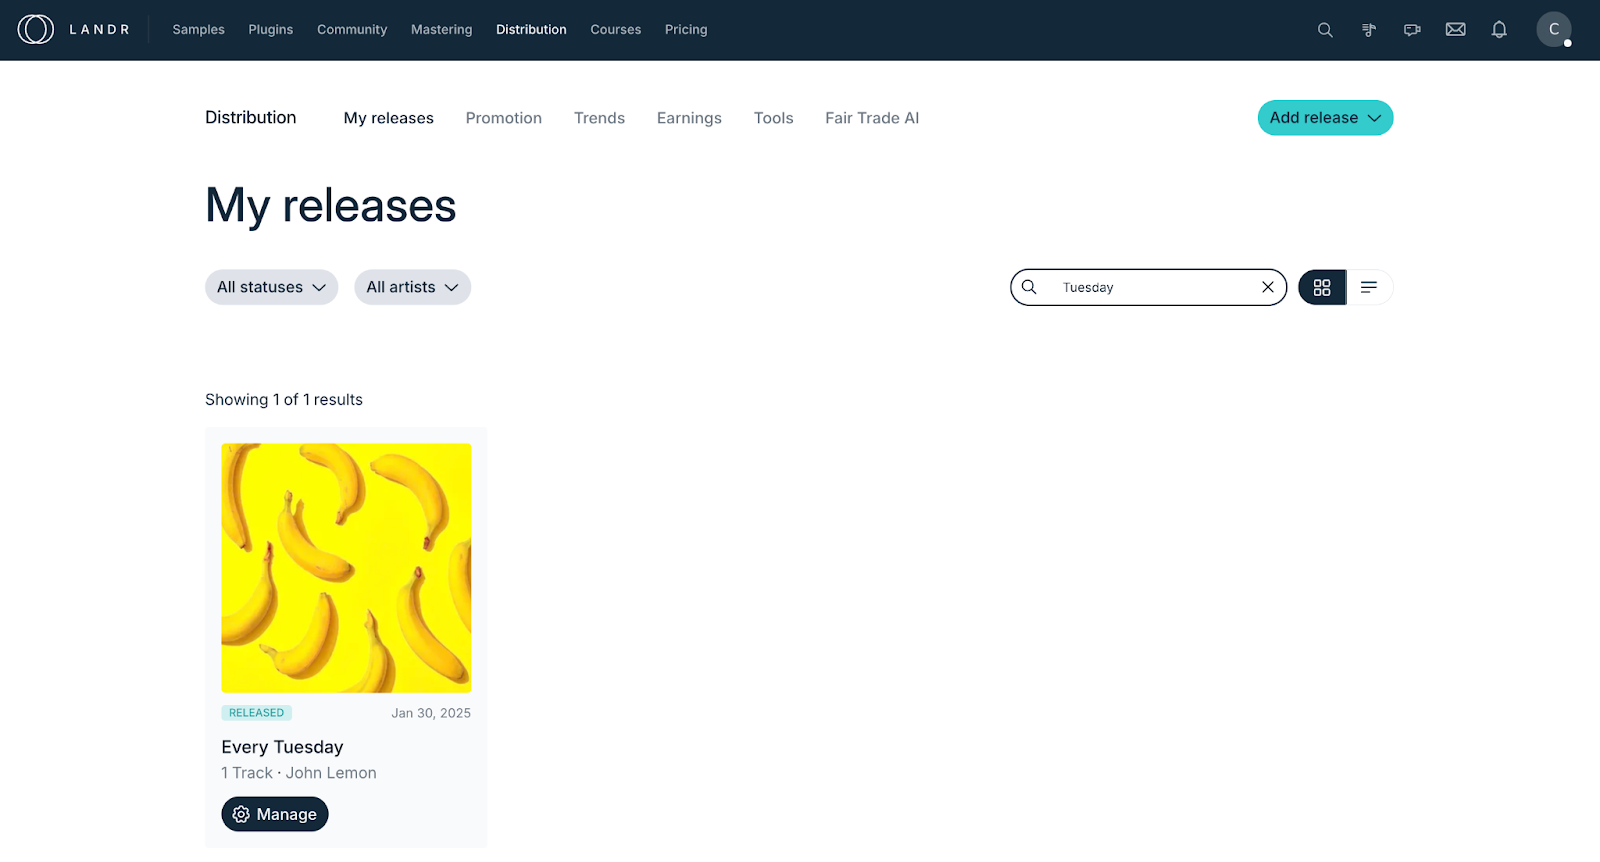
Task: Focus the releases search field
Action: pos(1150,287)
